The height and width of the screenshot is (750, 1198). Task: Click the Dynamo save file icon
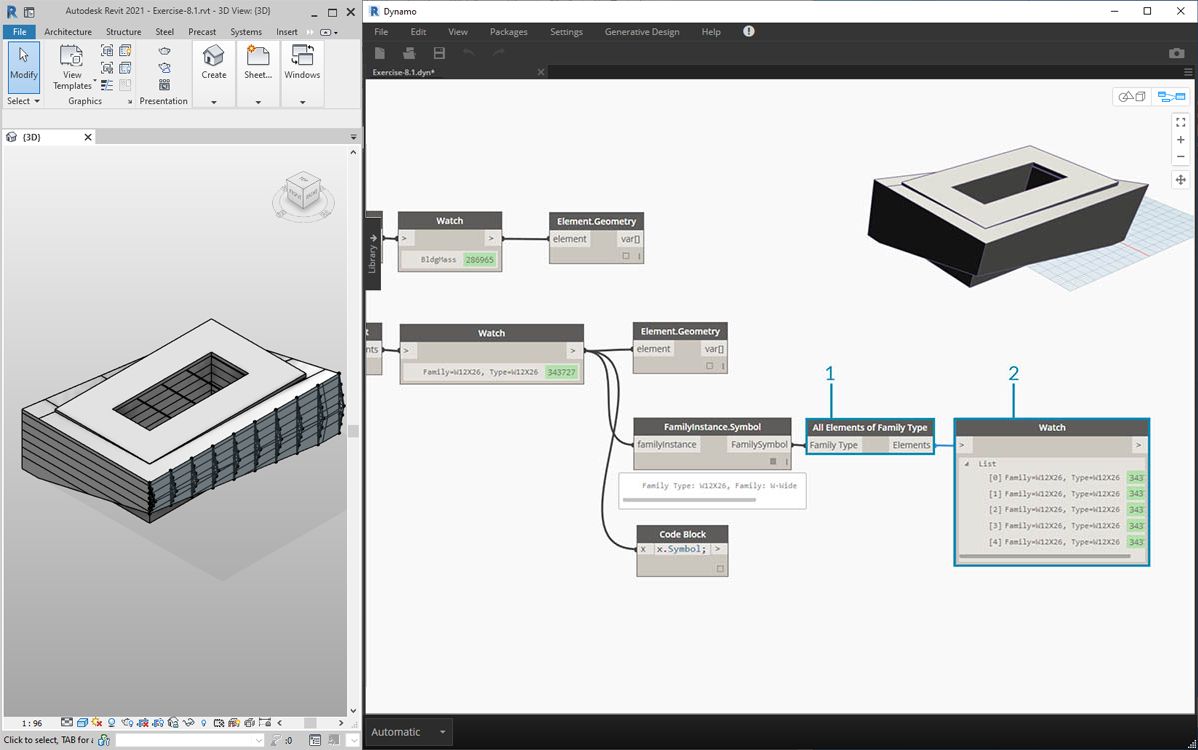(439, 53)
